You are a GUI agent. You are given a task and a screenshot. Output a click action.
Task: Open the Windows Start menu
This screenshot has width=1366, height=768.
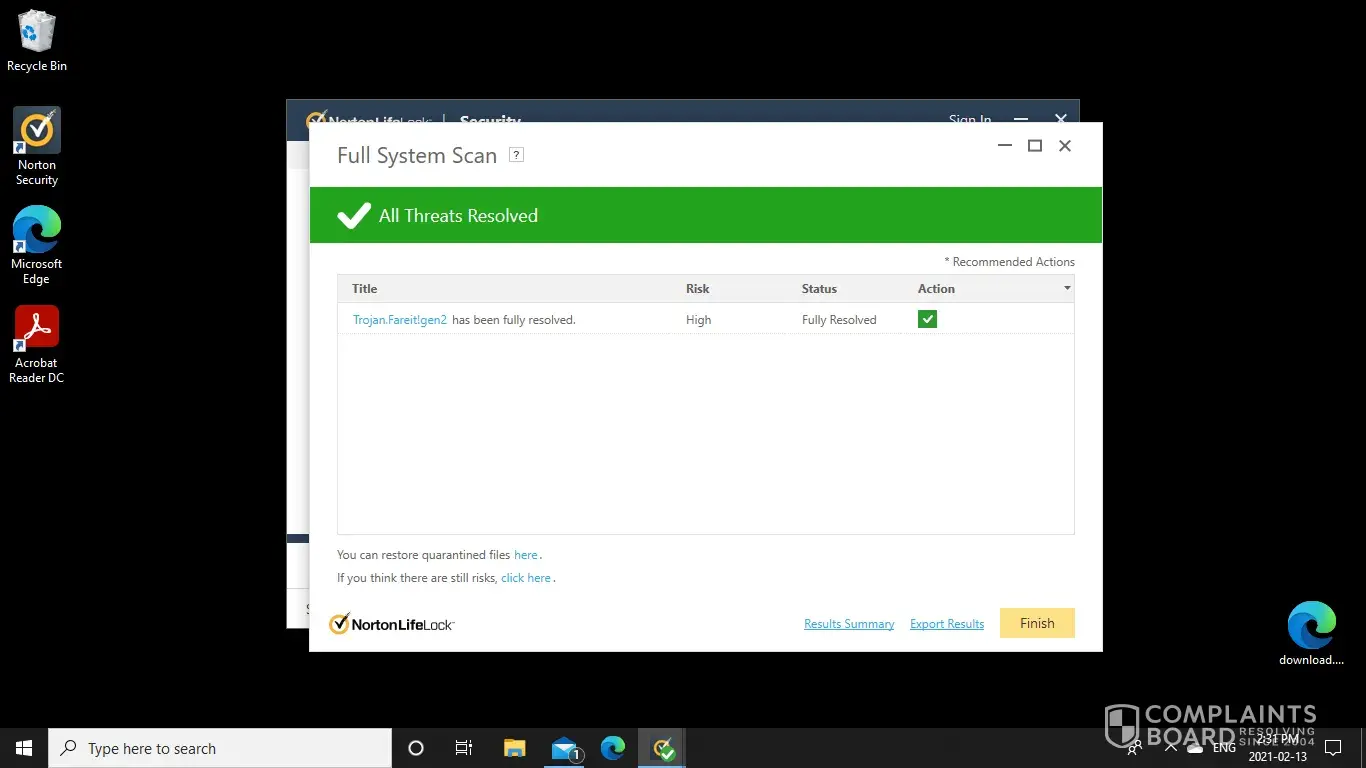click(x=24, y=748)
